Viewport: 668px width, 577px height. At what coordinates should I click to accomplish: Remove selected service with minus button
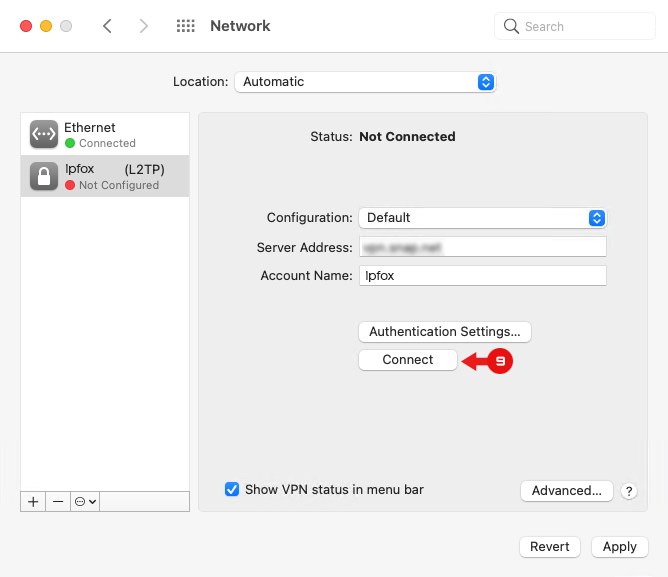pyautogui.click(x=58, y=502)
